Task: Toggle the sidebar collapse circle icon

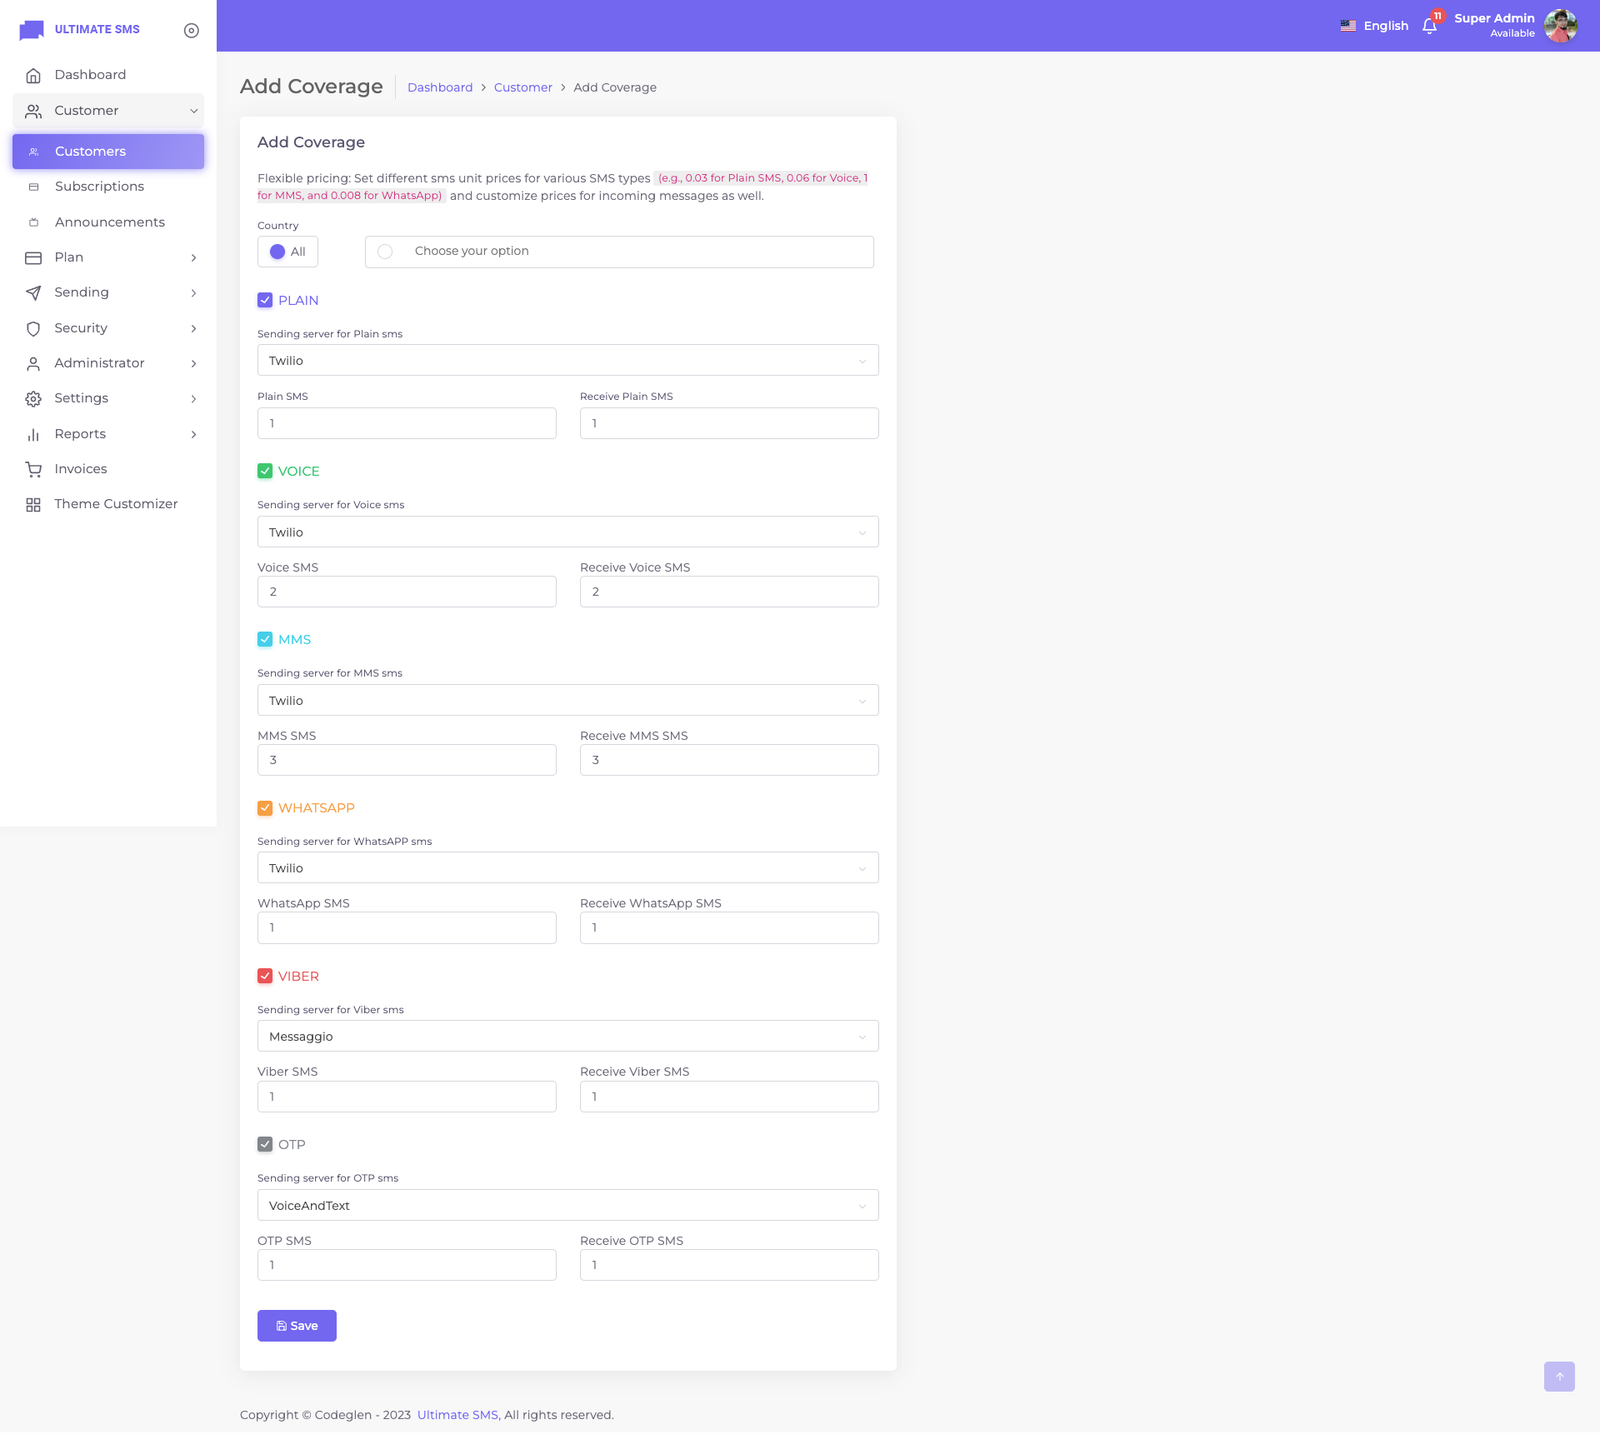Action: pos(191,31)
